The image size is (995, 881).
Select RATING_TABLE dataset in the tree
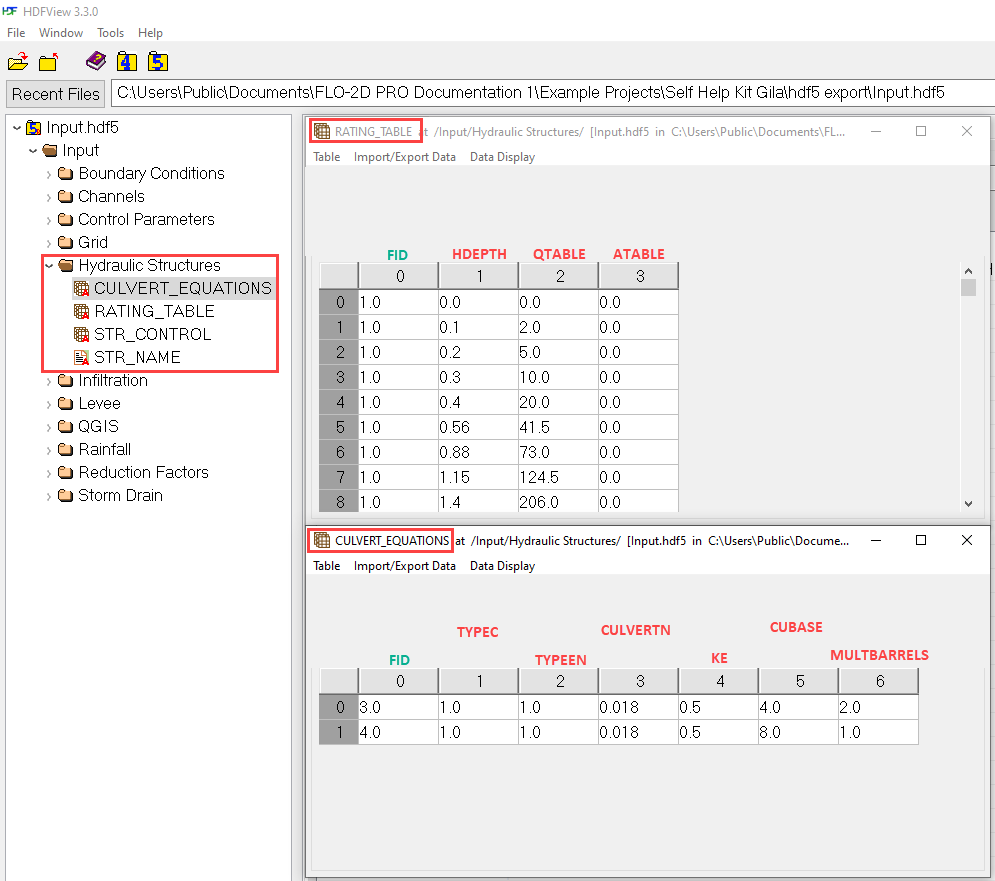click(x=154, y=311)
